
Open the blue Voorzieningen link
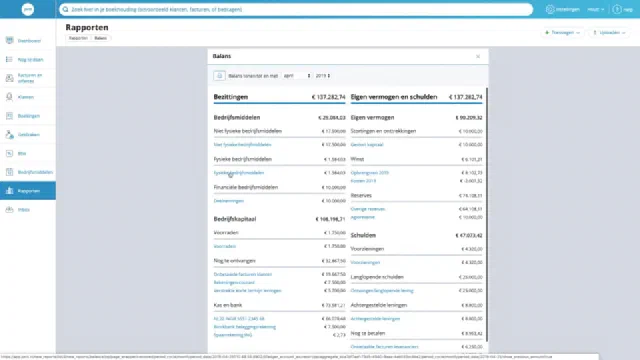click(365, 262)
